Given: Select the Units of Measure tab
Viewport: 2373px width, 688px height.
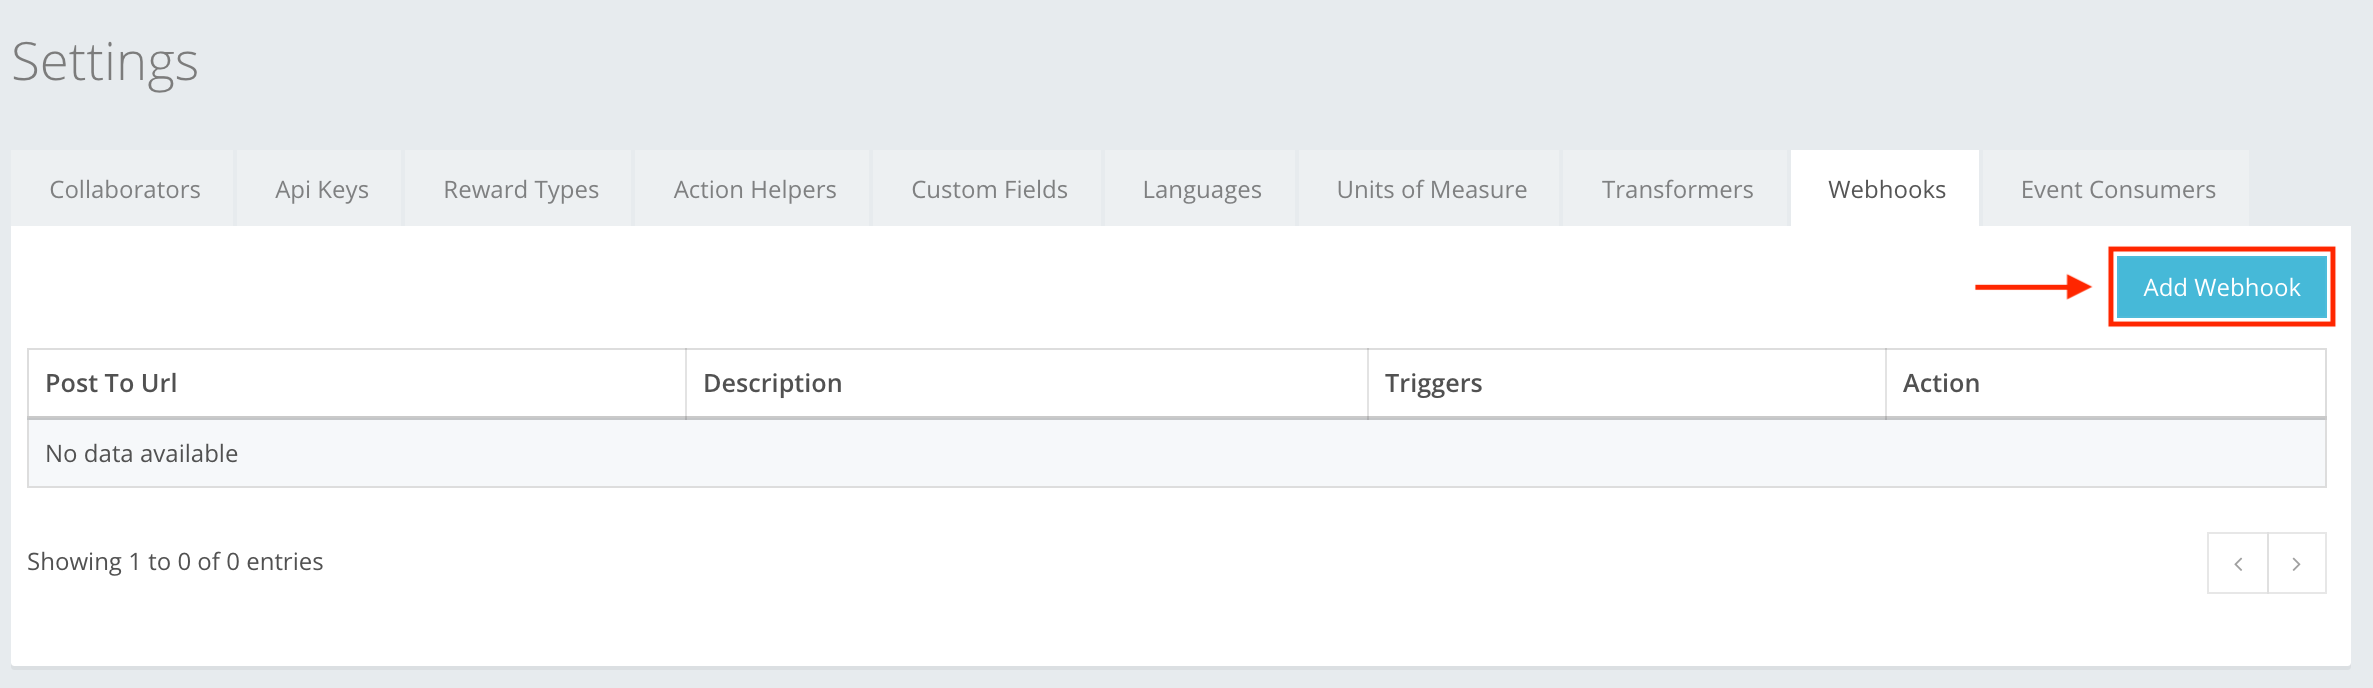Looking at the screenshot, I should point(1430,188).
